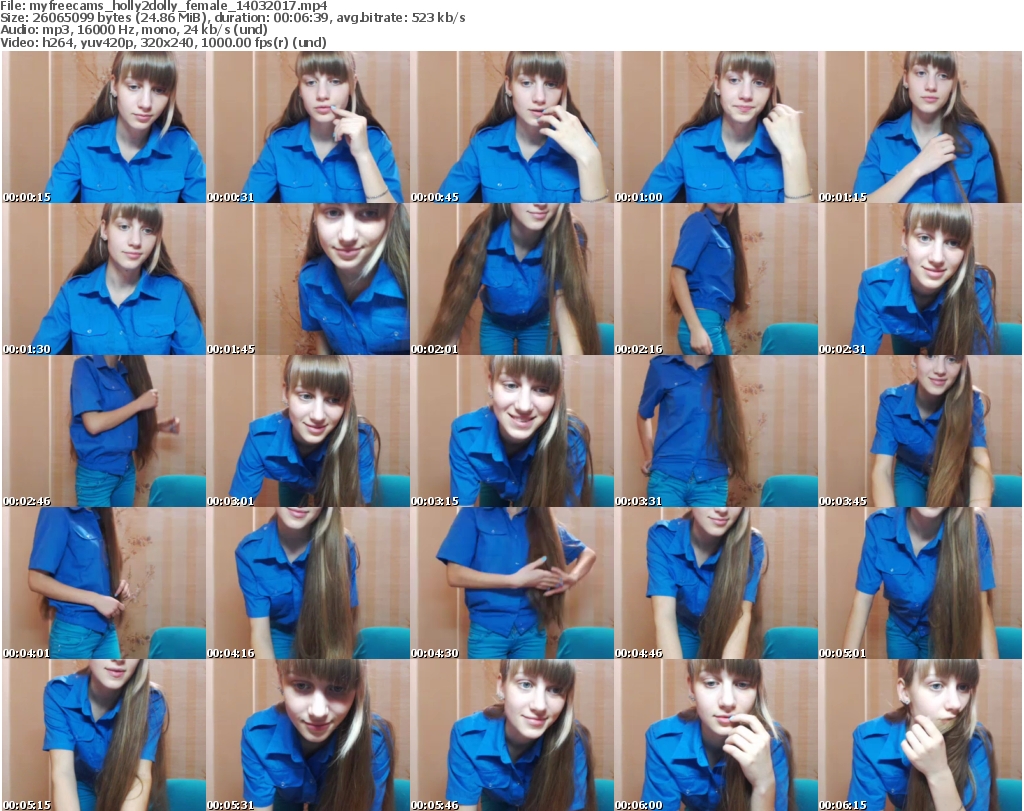The width and height of the screenshot is (1024, 811).
Task: Open the frame stamped 00:03:01
Action: (308, 432)
